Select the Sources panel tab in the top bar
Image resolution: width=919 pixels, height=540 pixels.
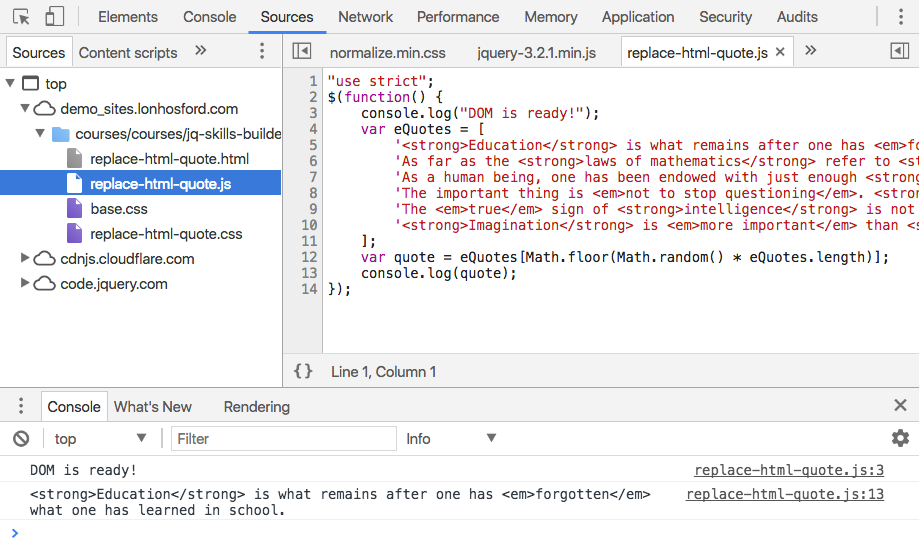[287, 17]
